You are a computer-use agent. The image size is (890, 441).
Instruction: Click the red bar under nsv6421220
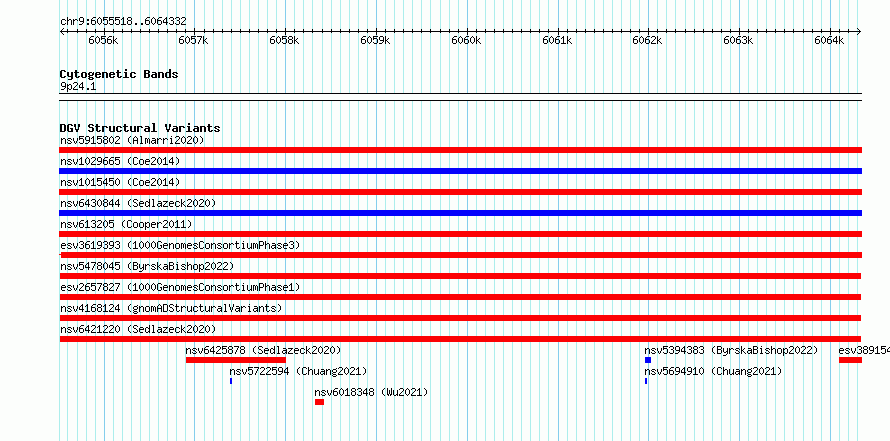click(460, 339)
